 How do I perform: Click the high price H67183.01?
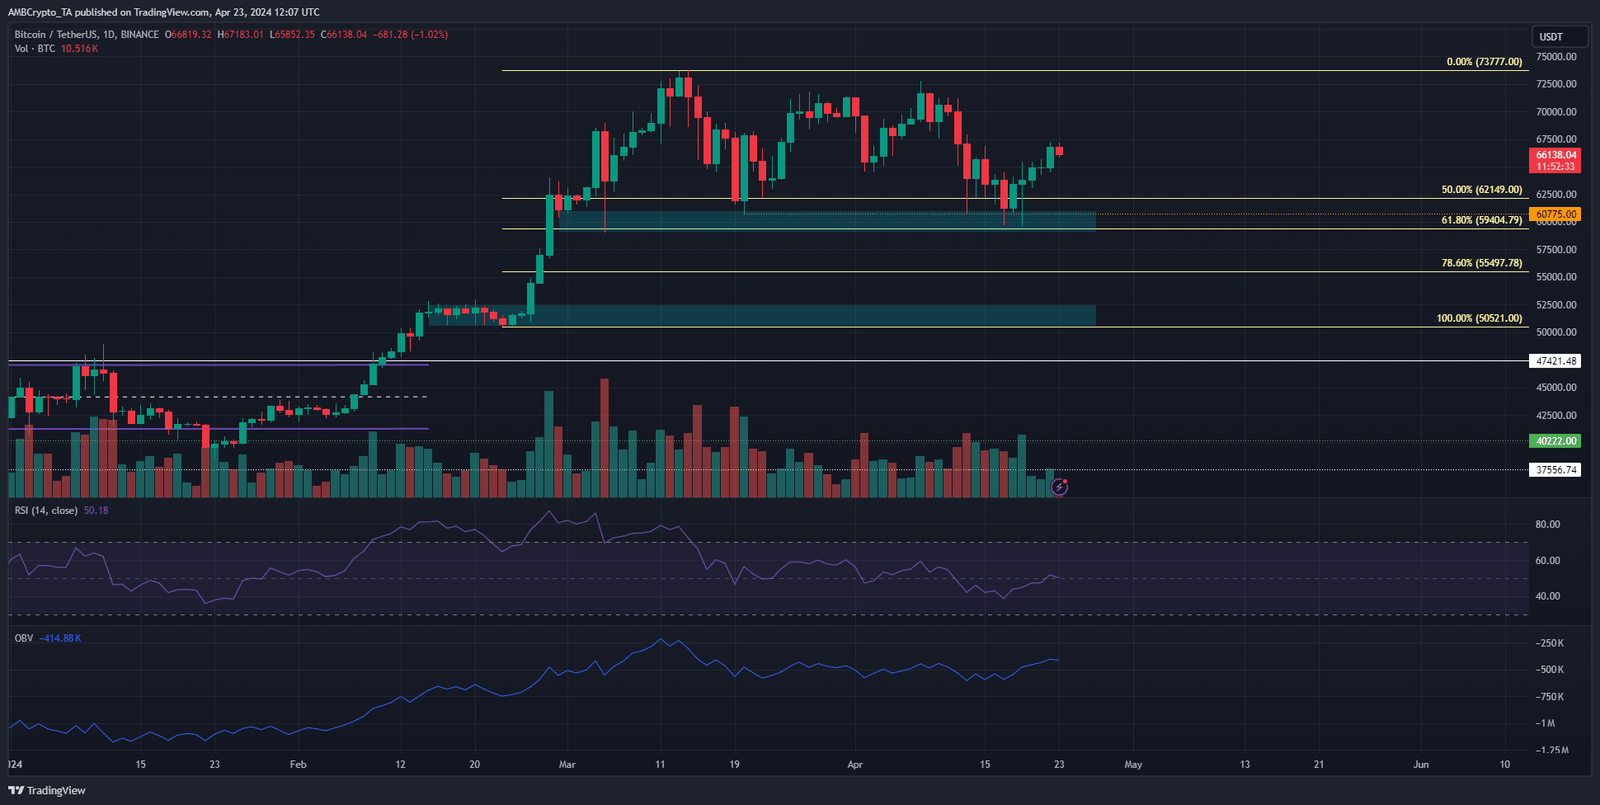242,35
